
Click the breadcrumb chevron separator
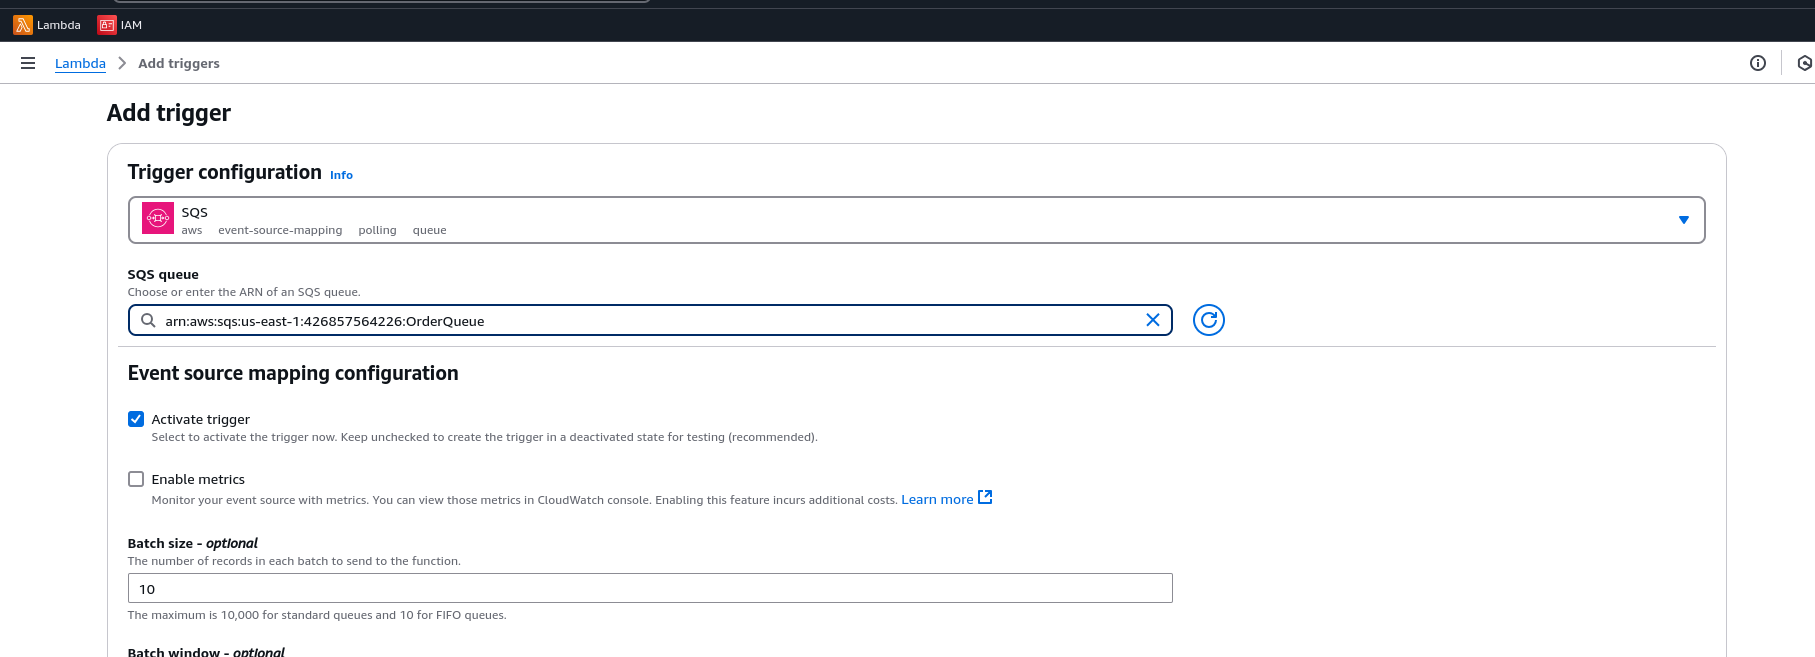[x=122, y=63]
